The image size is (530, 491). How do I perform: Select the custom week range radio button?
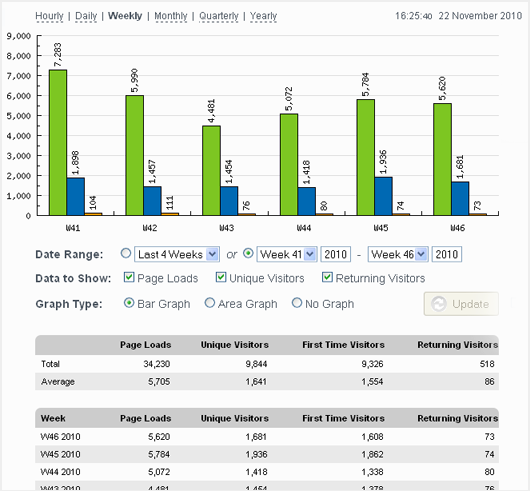[x=248, y=253]
